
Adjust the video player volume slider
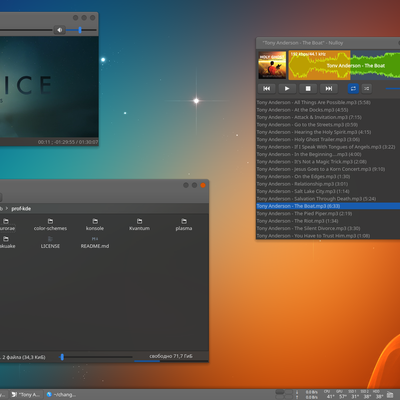click(x=81, y=30)
